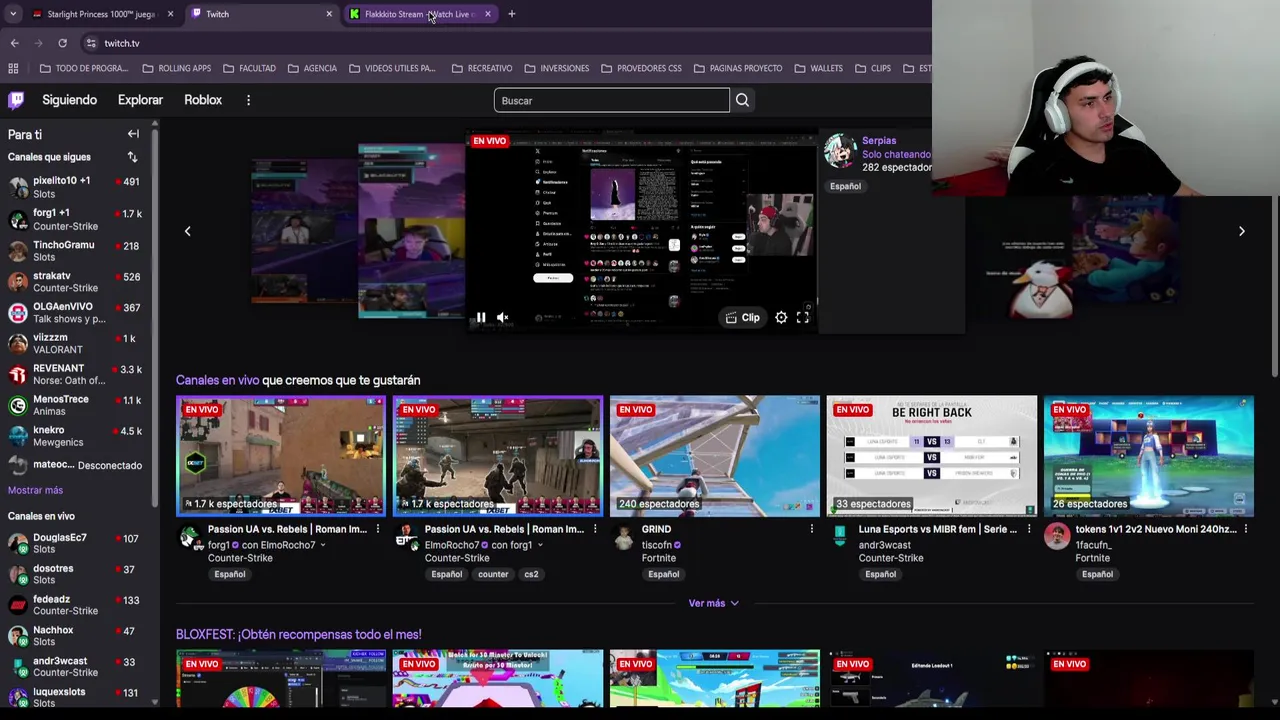
Task: Open Luna Esports card options menu
Action: click(x=1028, y=529)
